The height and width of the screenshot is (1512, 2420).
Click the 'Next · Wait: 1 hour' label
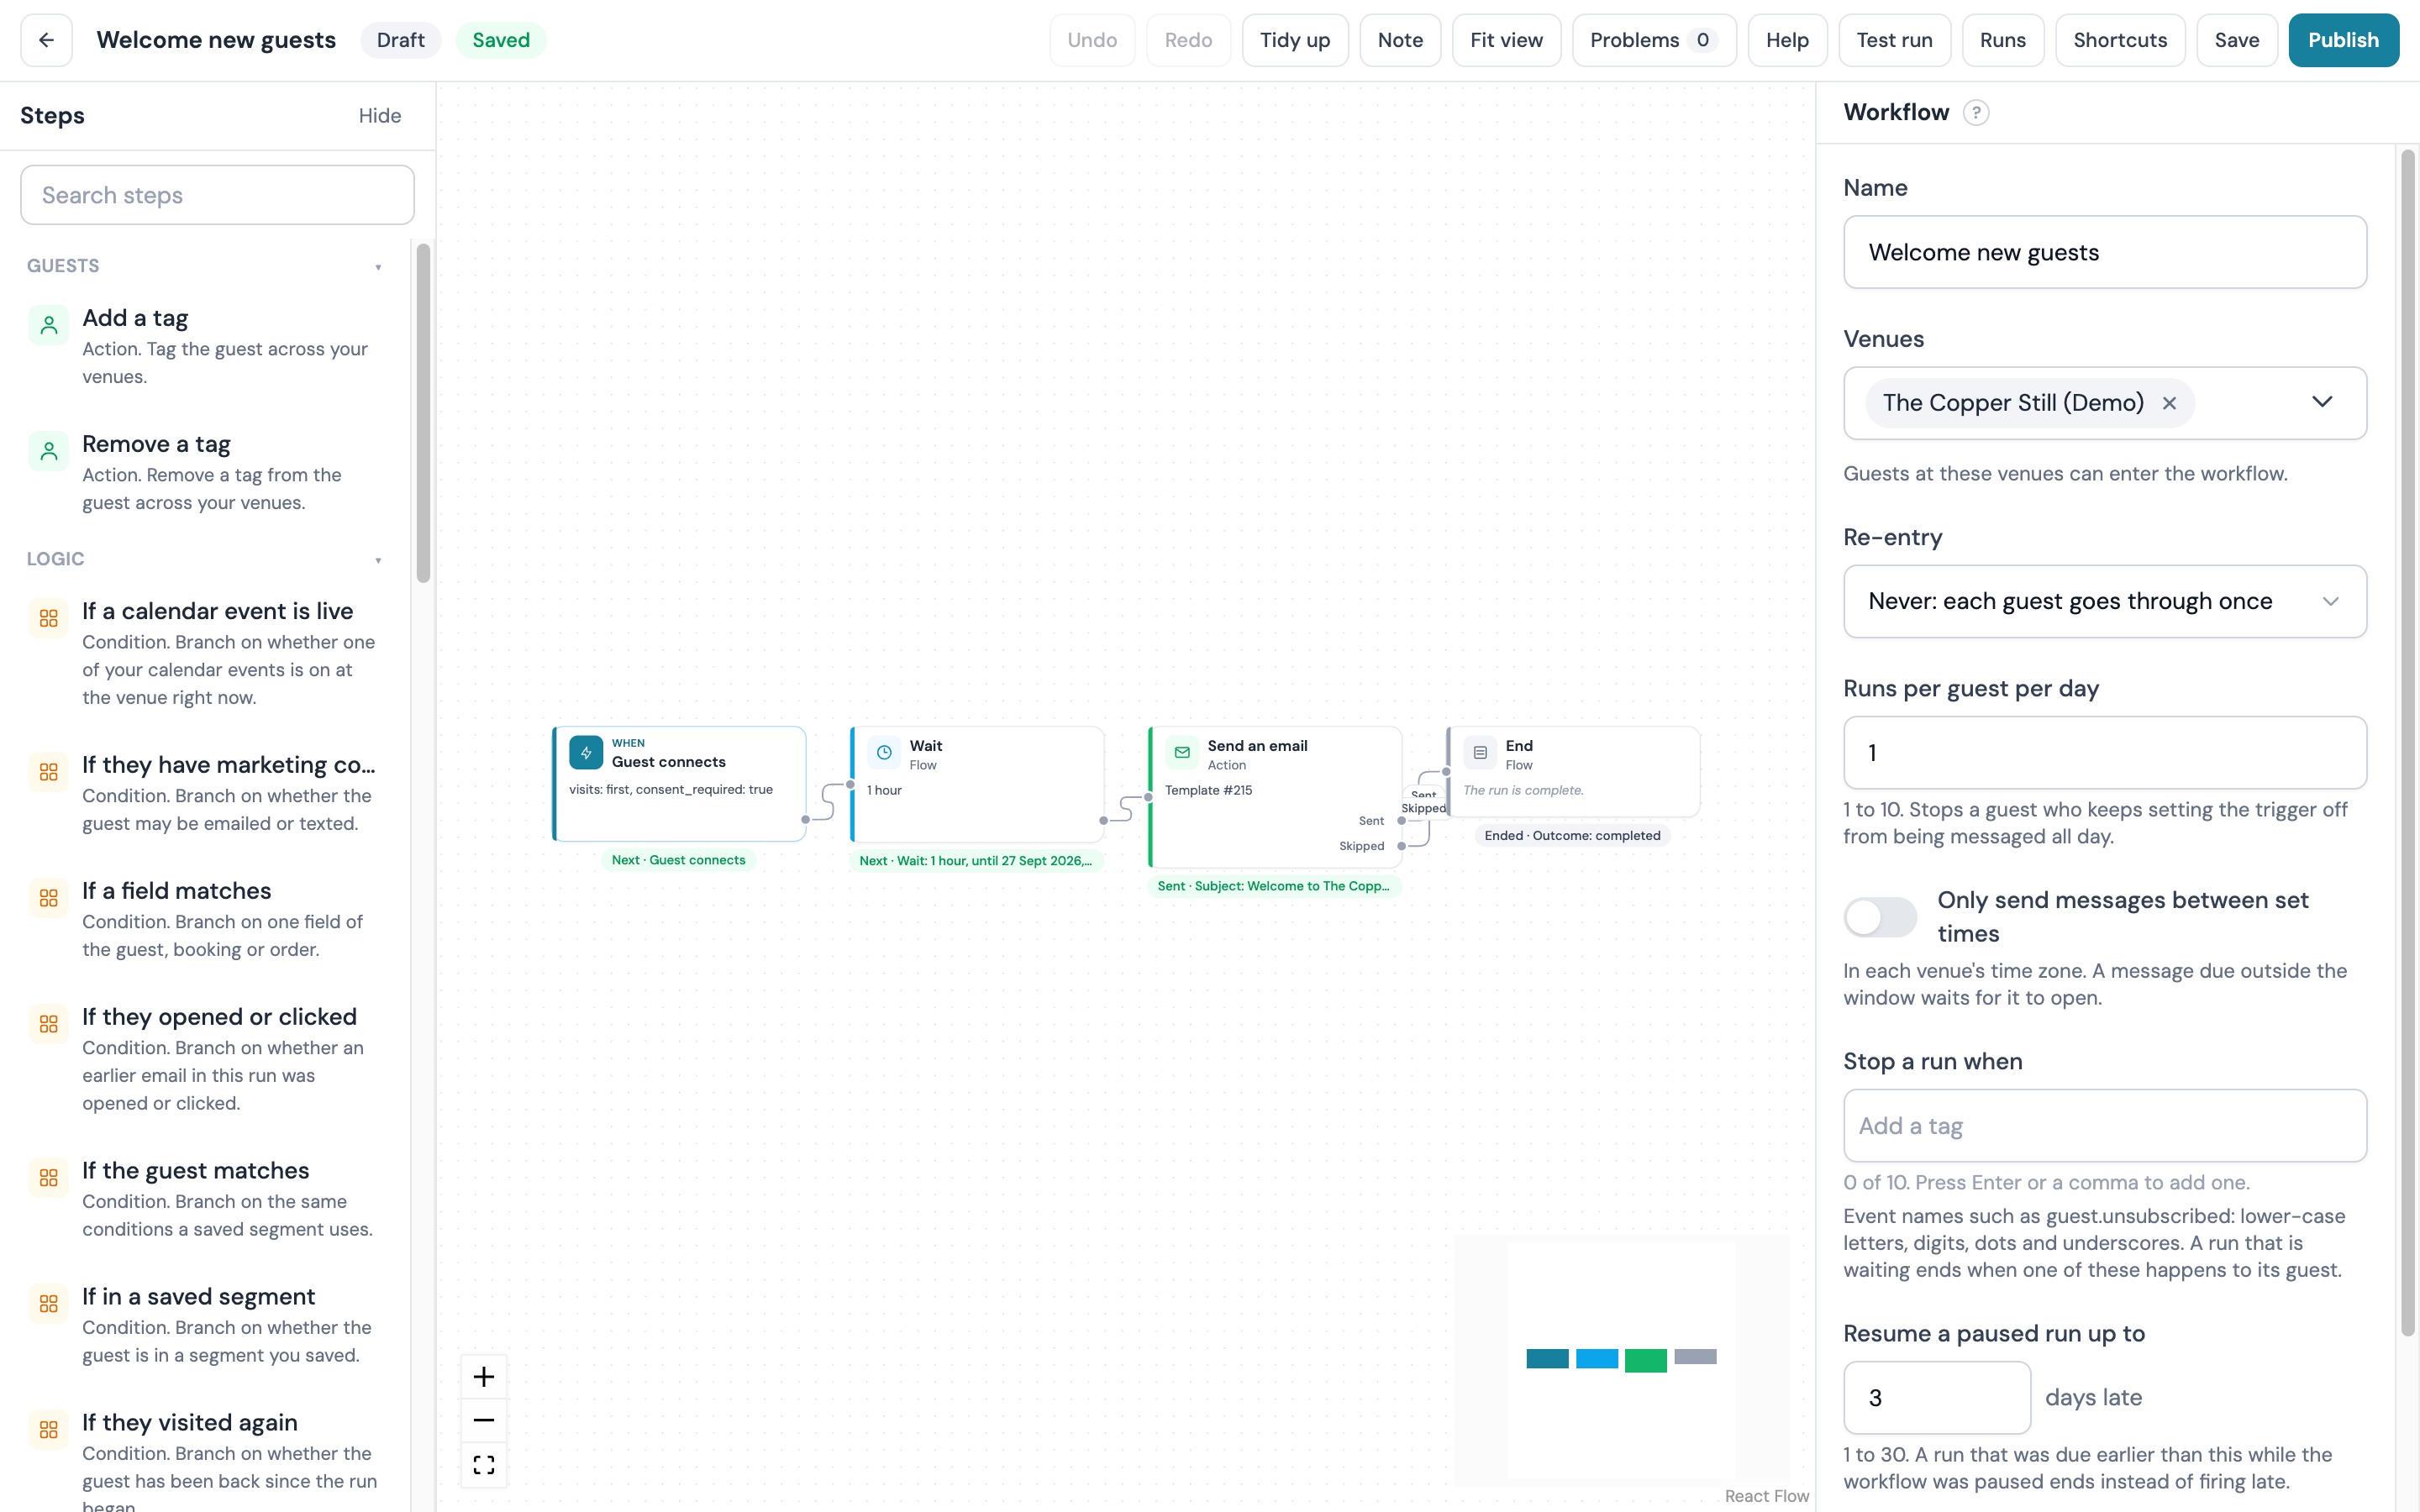pyautogui.click(x=976, y=861)
